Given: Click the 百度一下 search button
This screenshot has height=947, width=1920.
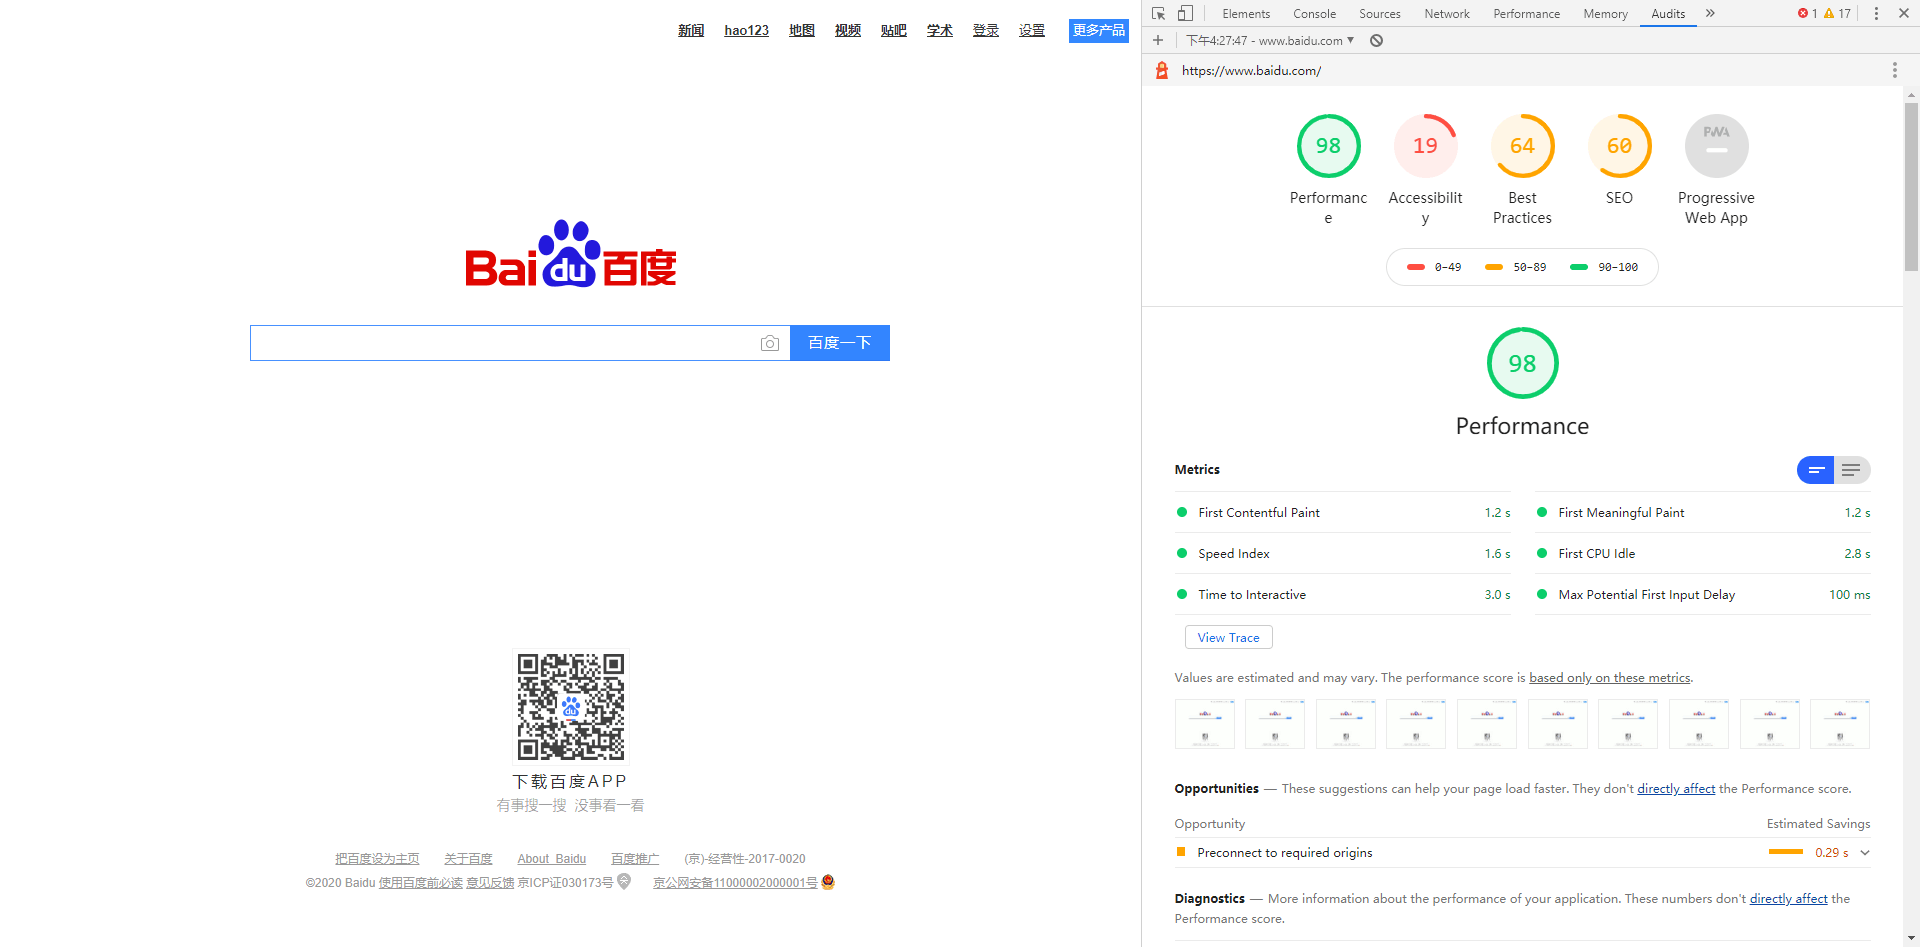Looking at the screenshot, I should [x=840, y=343].
